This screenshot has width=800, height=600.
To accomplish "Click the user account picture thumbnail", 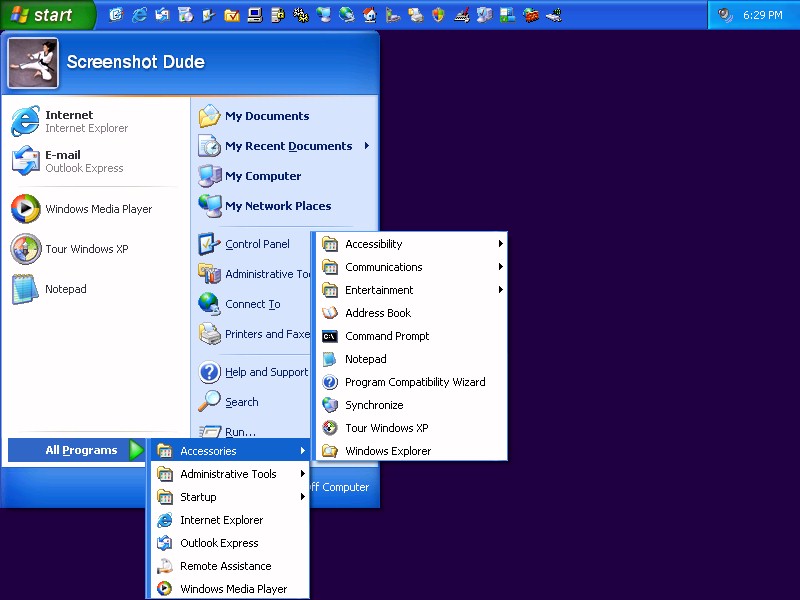I will click(x=33, y=63).
